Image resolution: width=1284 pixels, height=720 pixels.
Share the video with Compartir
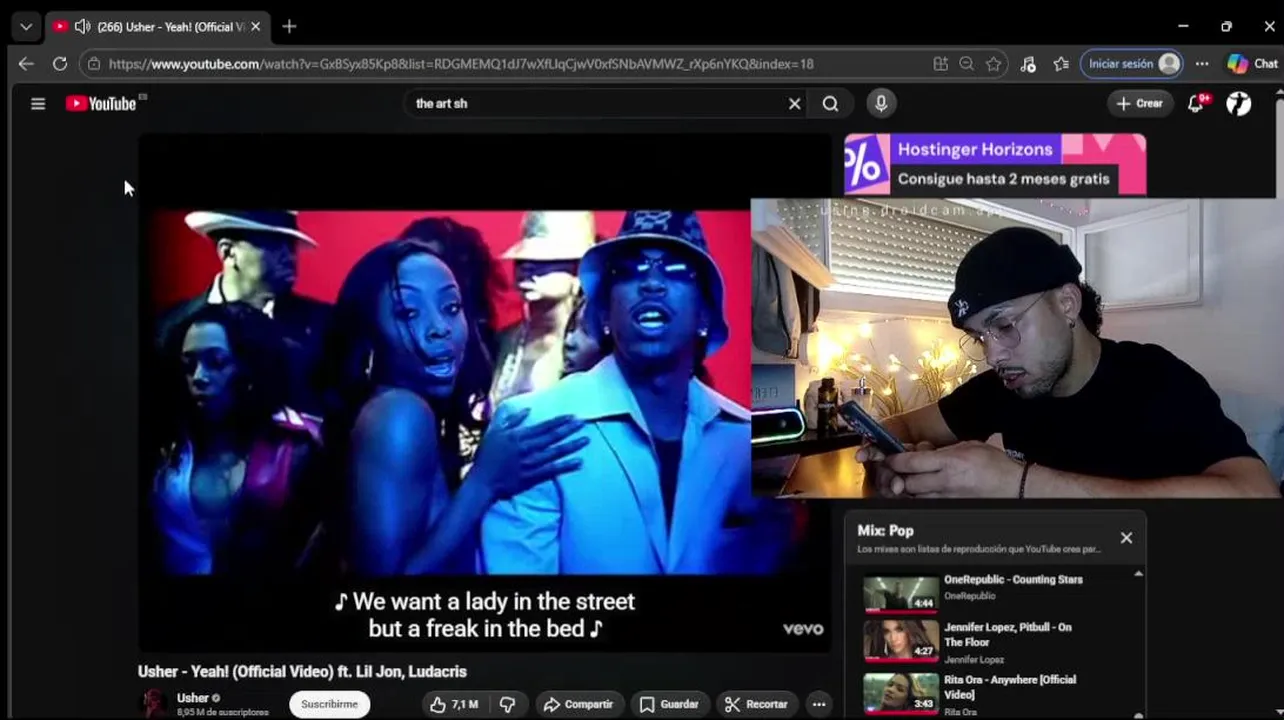click(578, 704)
